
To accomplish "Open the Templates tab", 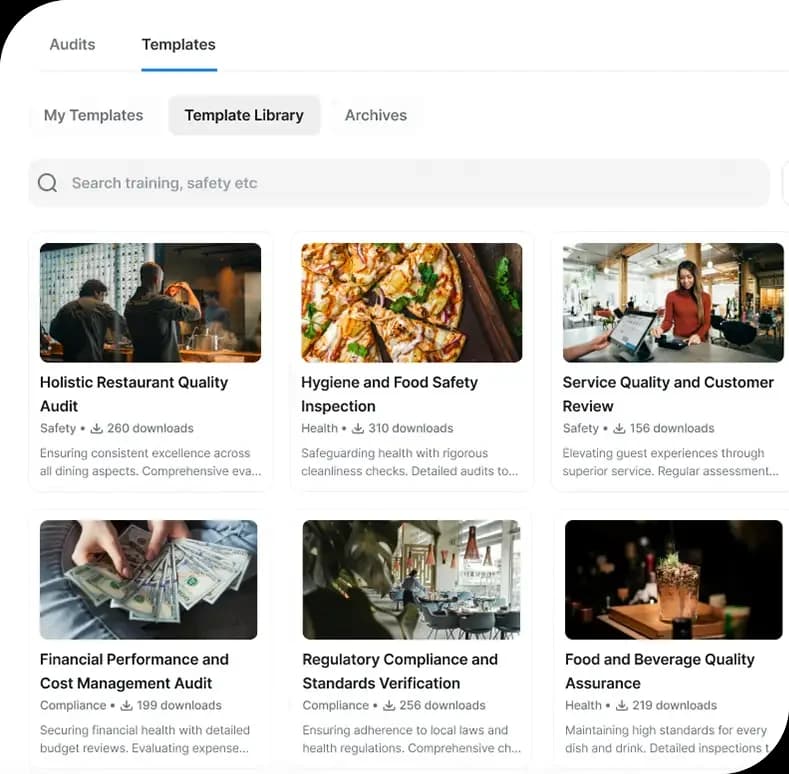I will tap(179, 44).
